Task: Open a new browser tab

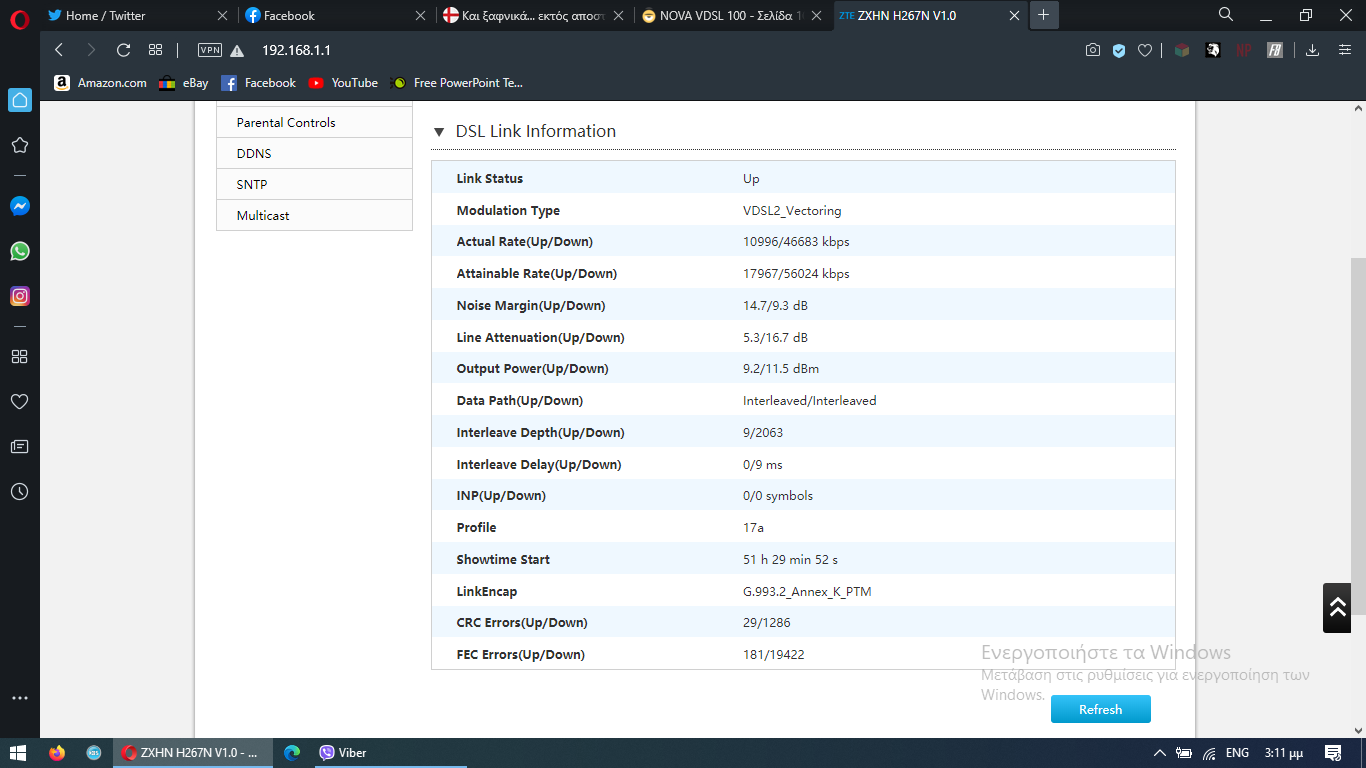Action: coord(1044,15)
